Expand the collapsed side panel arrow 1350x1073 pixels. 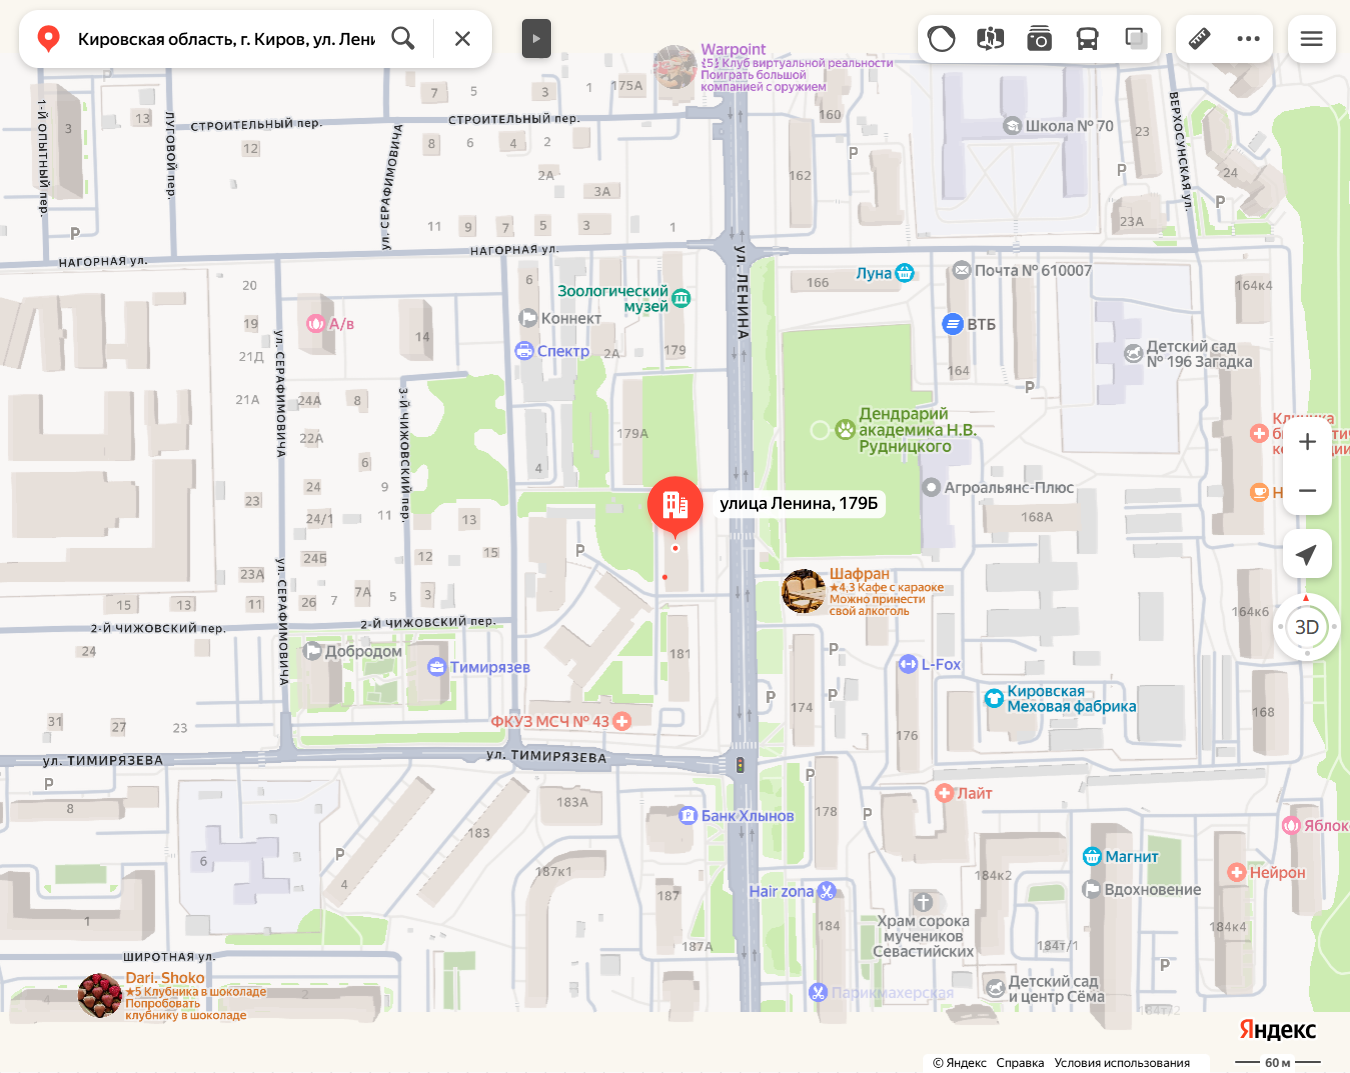(536, 39)
